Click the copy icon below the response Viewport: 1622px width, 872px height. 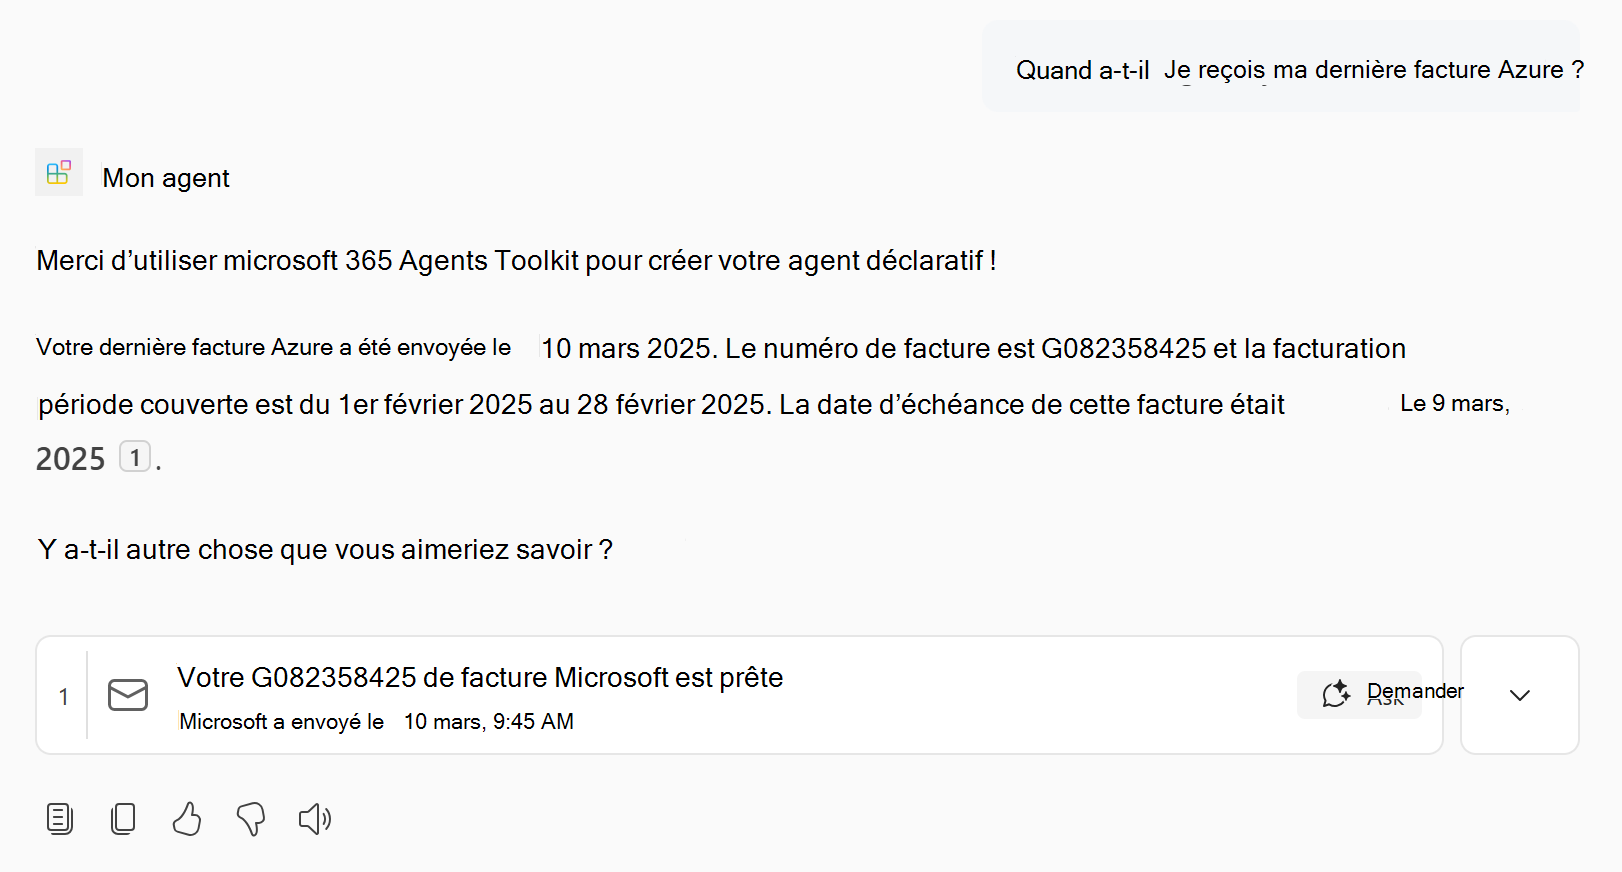123,819
